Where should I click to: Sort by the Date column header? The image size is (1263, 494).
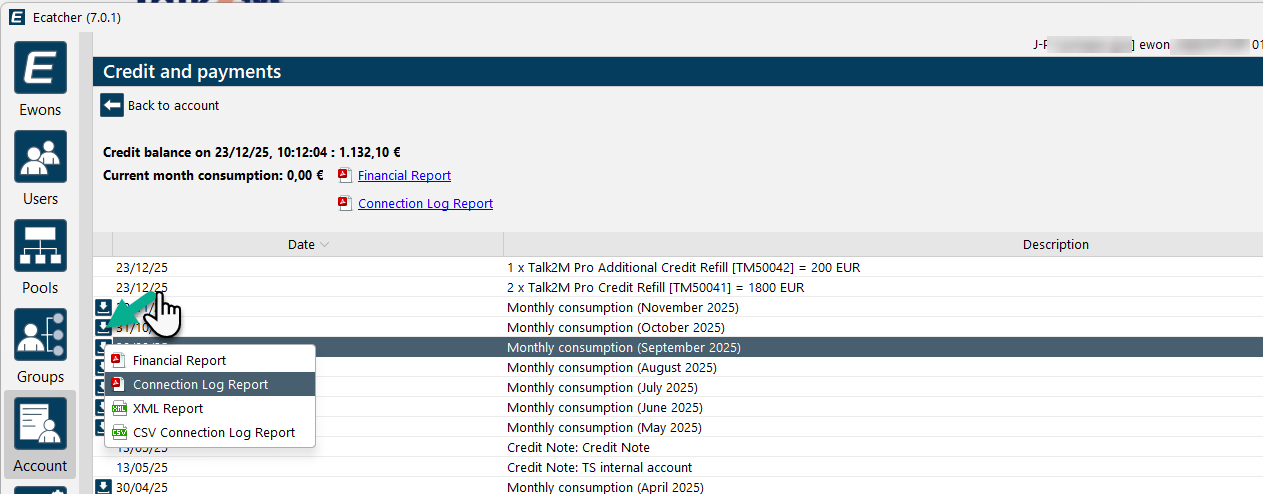pos(301,244)
